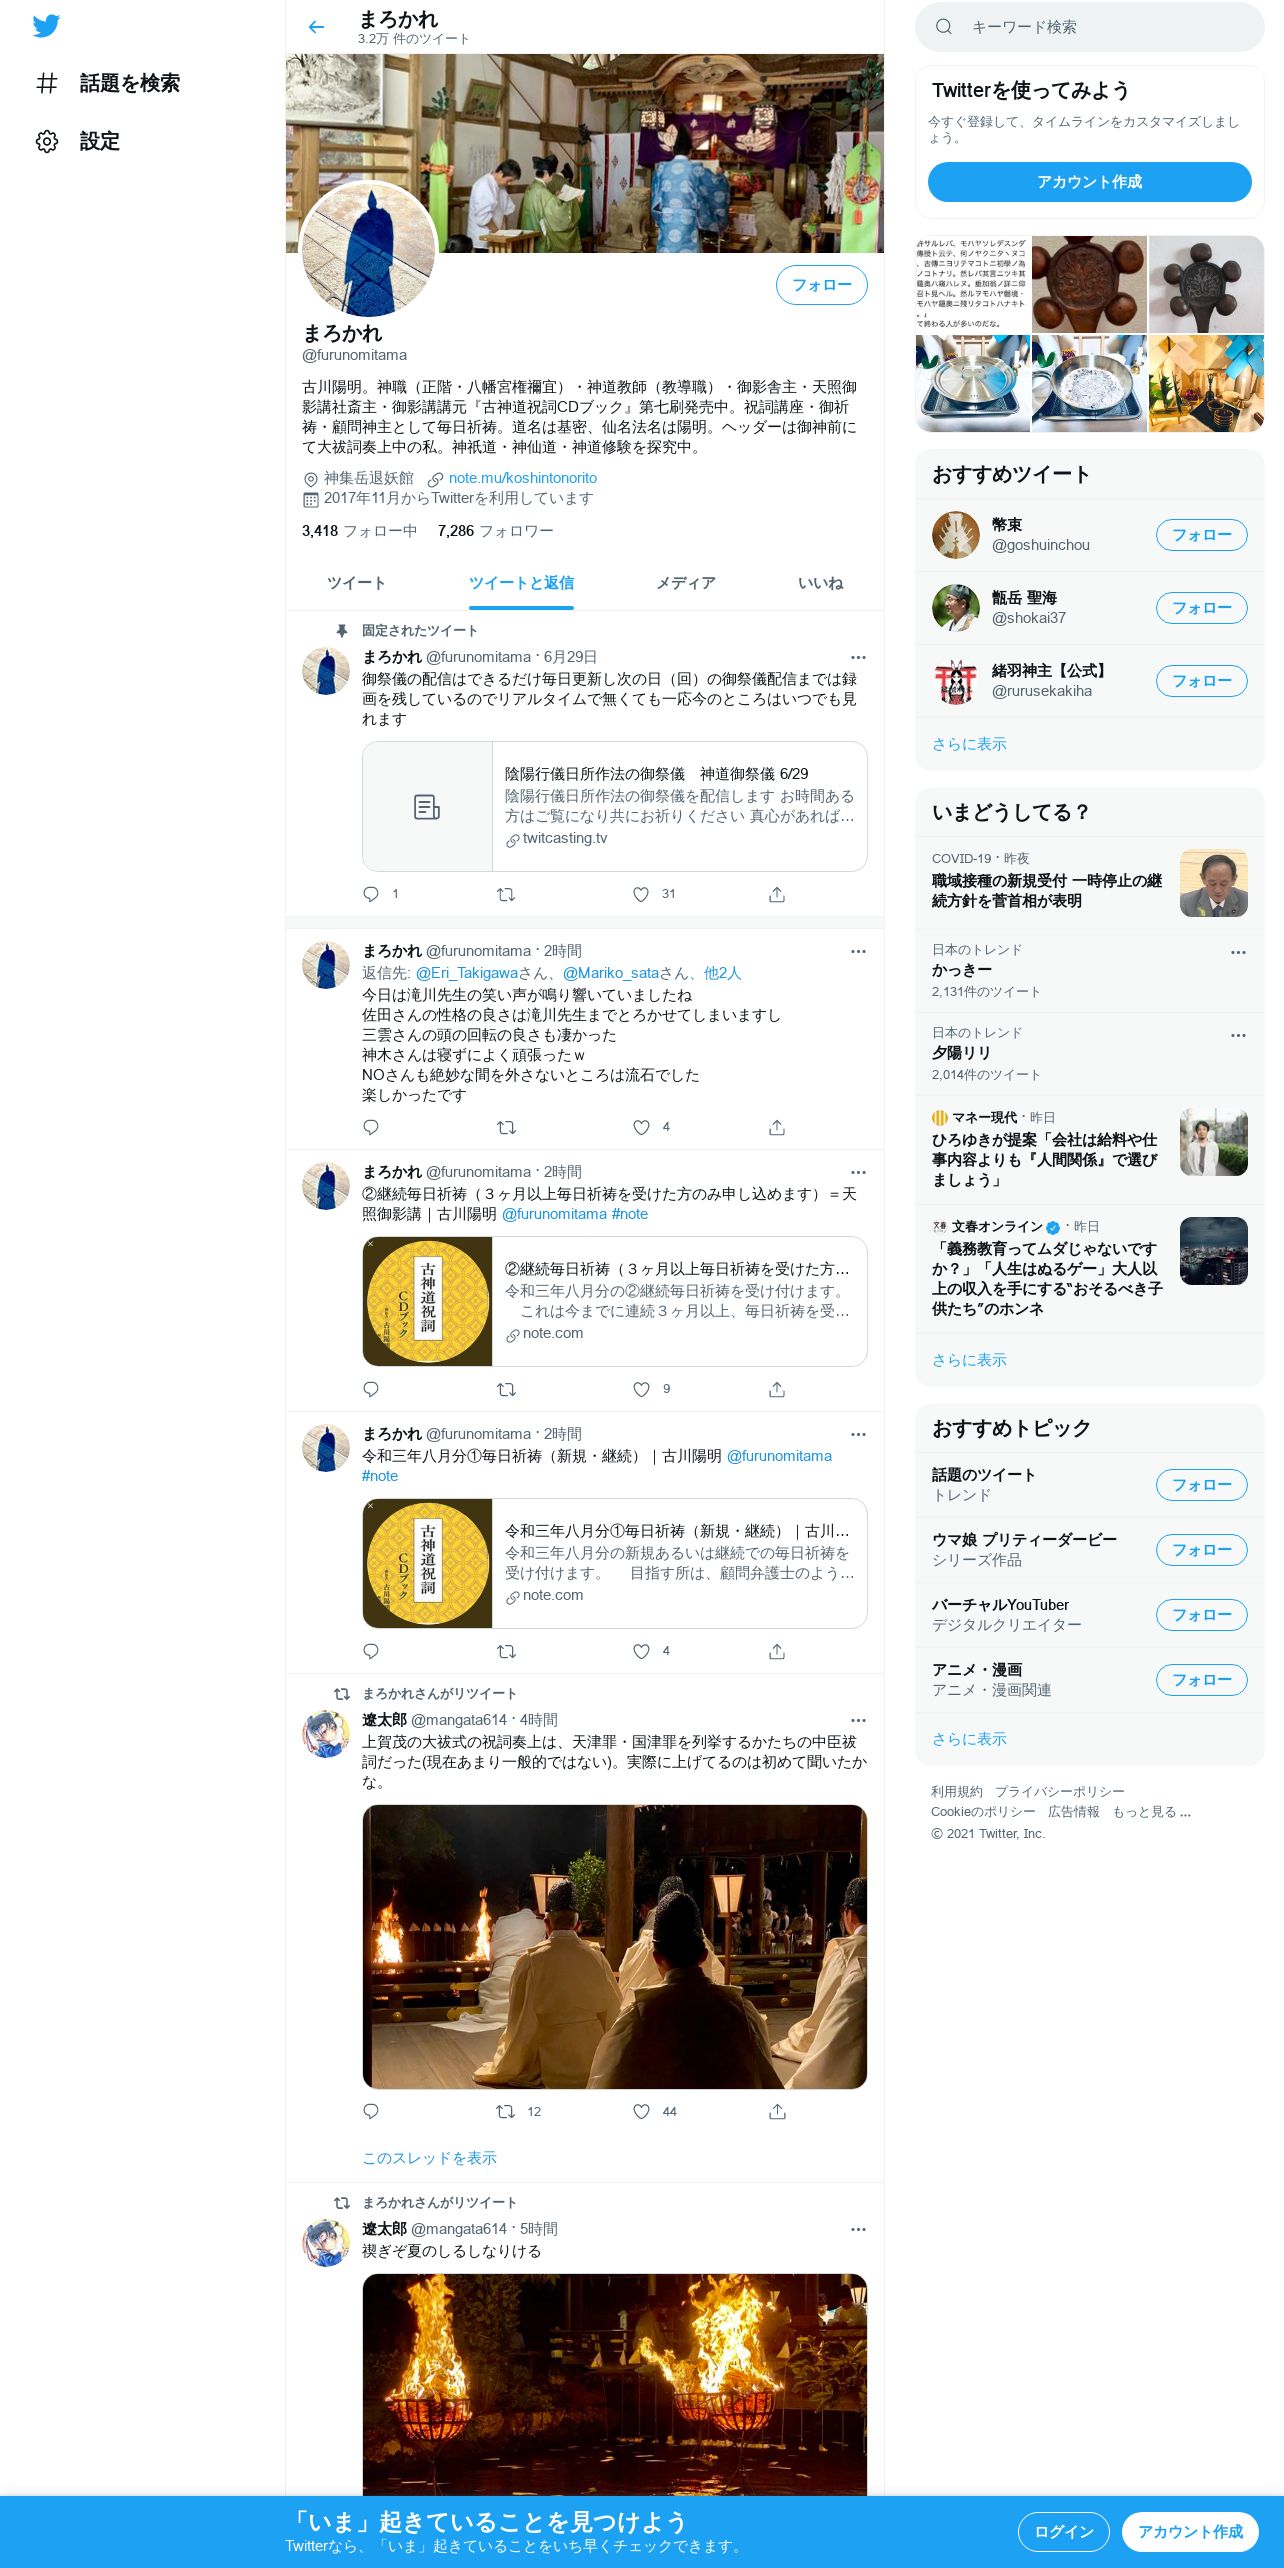The image size is (1284, 2568).
Task: Expand もっと見る footer menu
Action: point(1151,1812)
